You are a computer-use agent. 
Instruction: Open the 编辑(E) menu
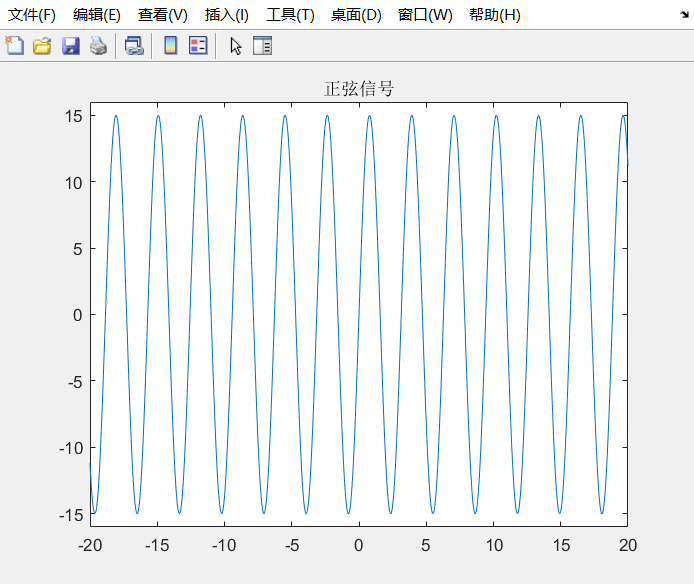point(96,15)
